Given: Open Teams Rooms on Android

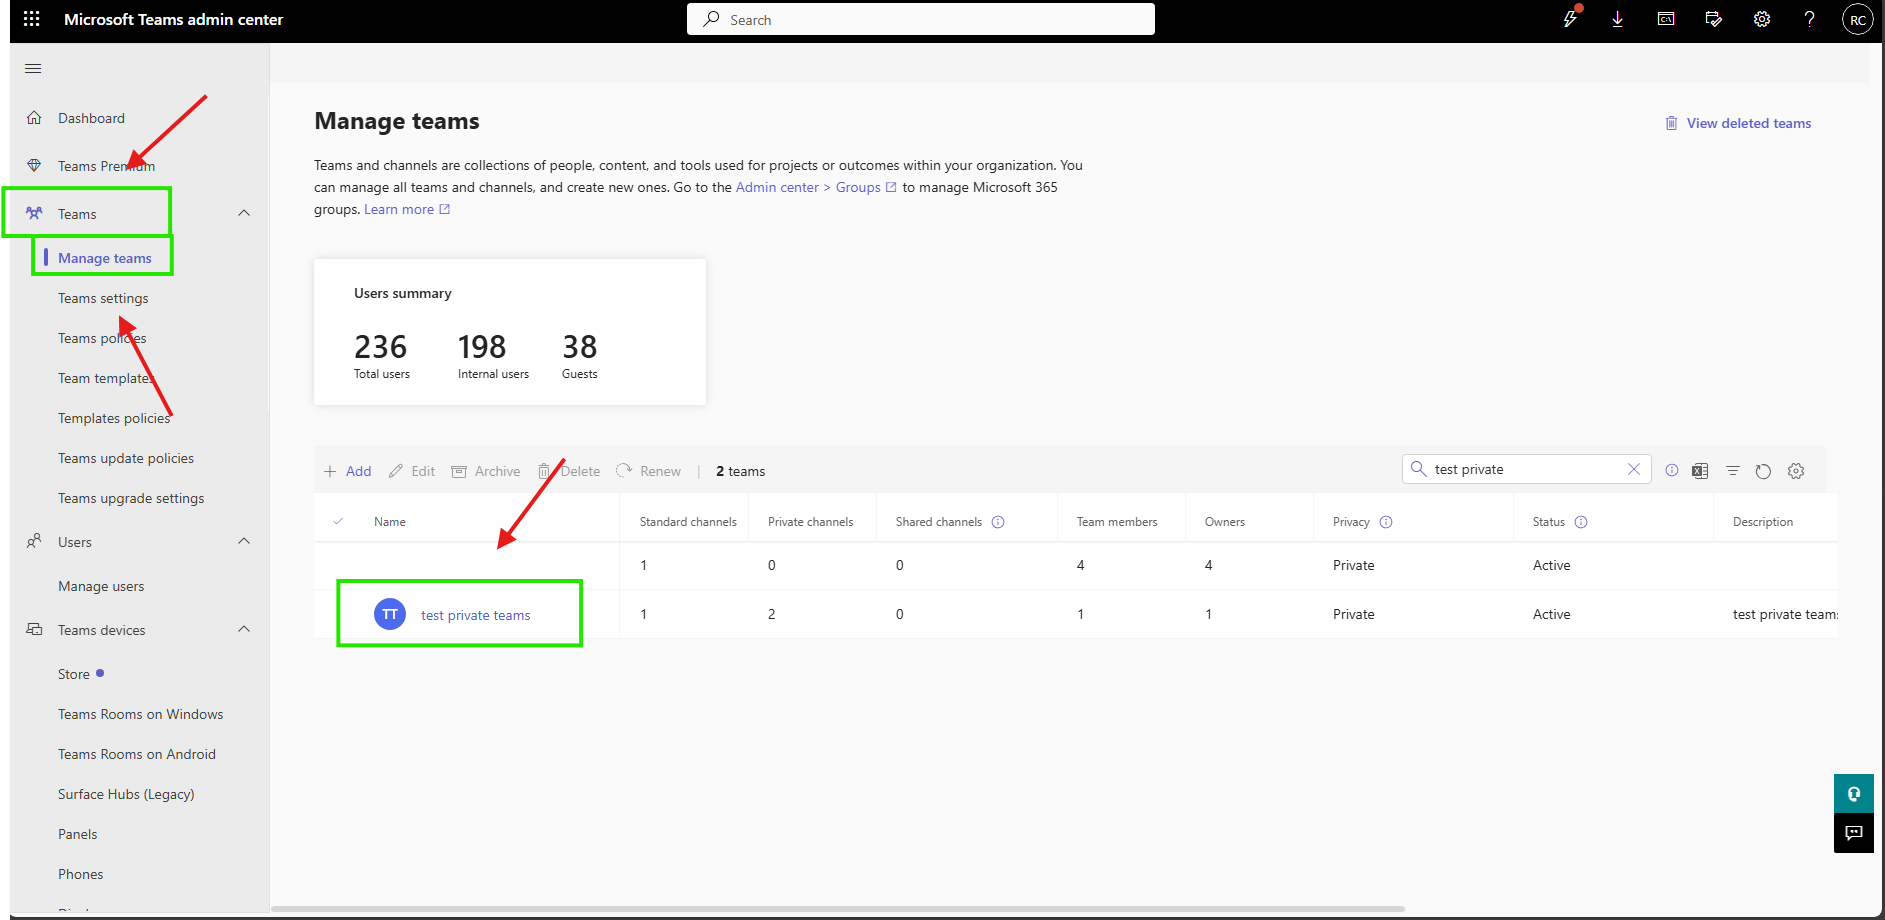Looking at the screenshot, I should (x=137, y=754).
